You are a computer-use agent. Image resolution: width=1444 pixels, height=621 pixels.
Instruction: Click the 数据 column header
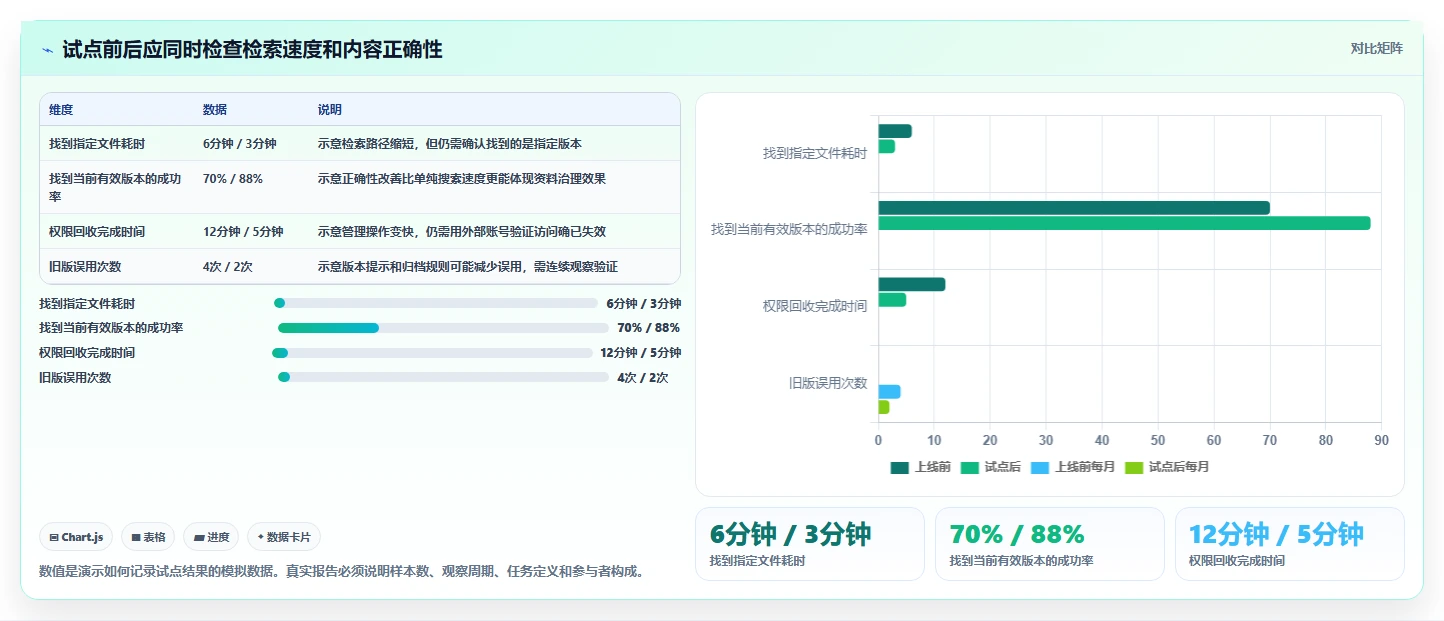(215, 110)
